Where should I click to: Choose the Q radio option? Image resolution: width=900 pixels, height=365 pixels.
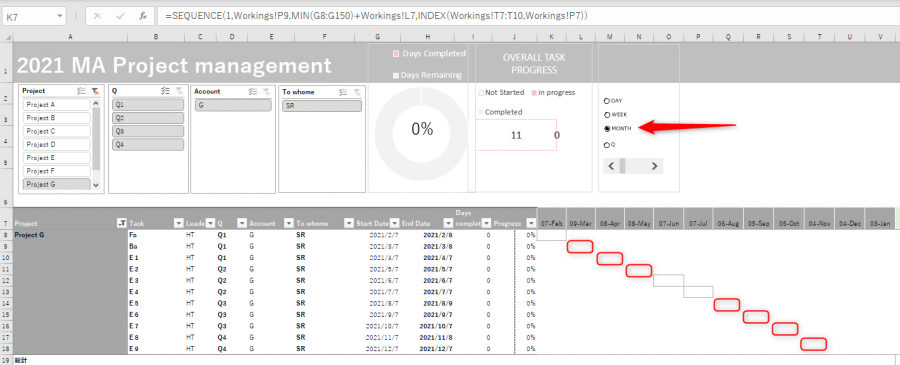tap(607, 145)
